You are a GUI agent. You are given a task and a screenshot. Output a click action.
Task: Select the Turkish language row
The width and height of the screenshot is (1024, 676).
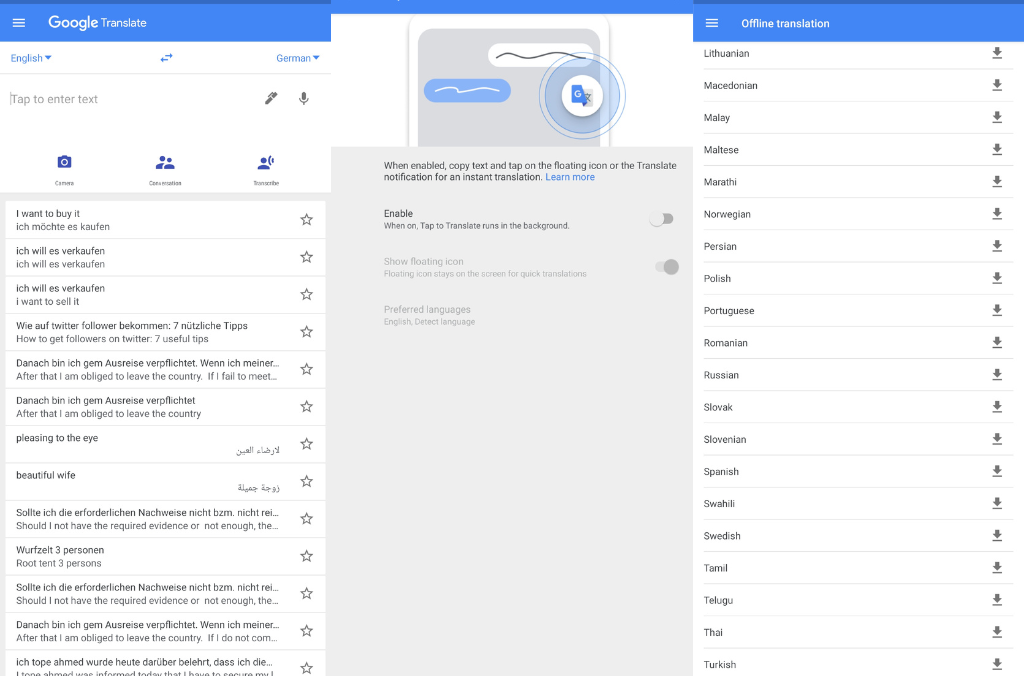pos(858,664)
